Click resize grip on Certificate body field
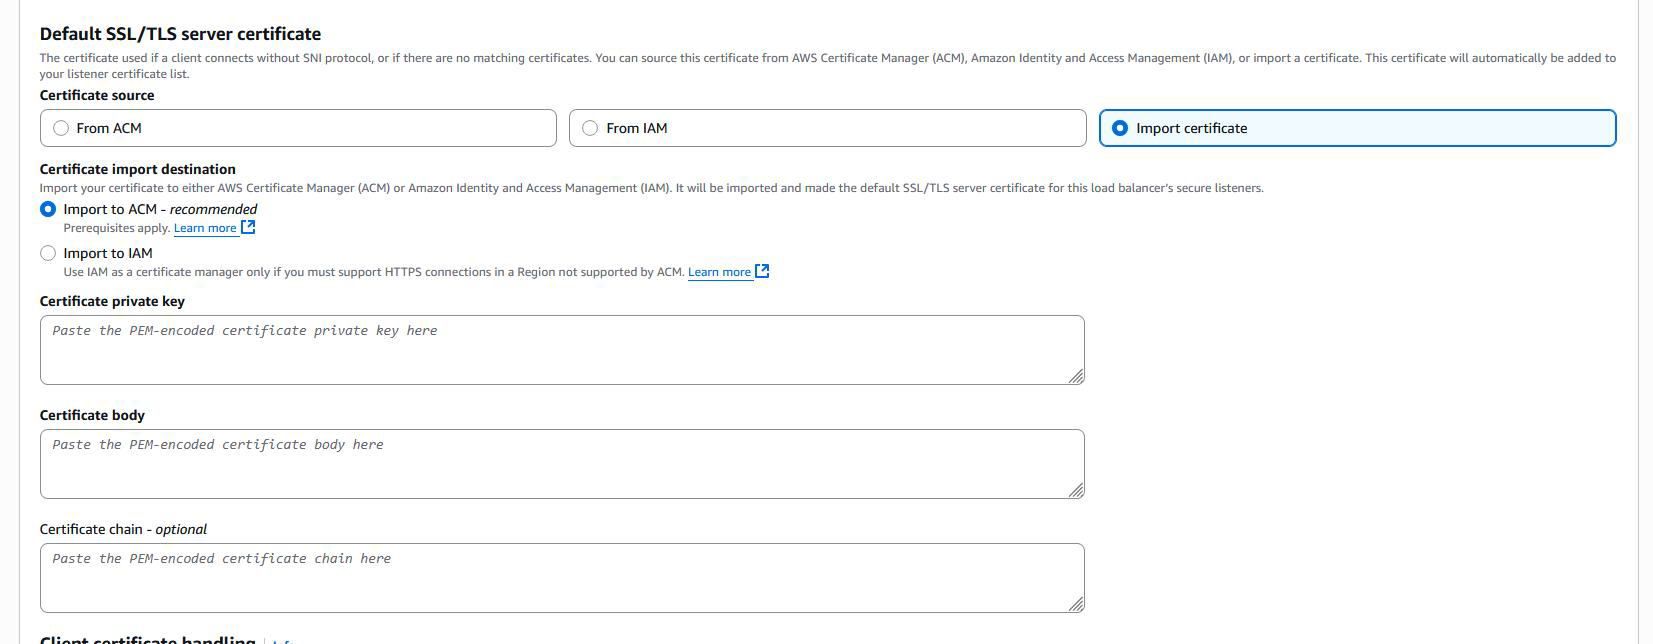Image resolution: width=1653 pixels, height=644 pixels. pyautogui.click(x=1076, y=490)
